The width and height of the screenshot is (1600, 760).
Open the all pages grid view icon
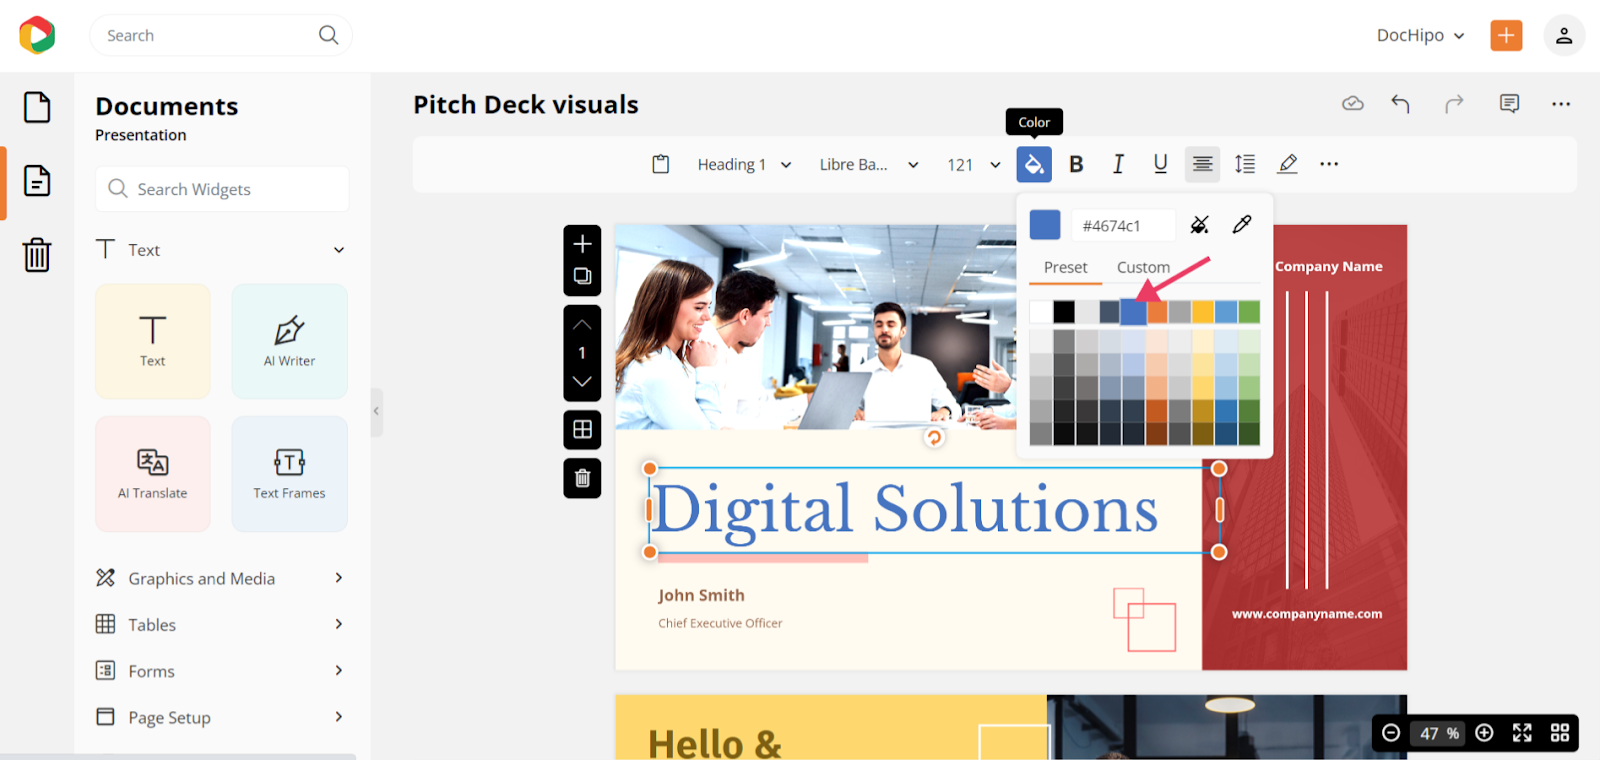(x=1560, y=733)
